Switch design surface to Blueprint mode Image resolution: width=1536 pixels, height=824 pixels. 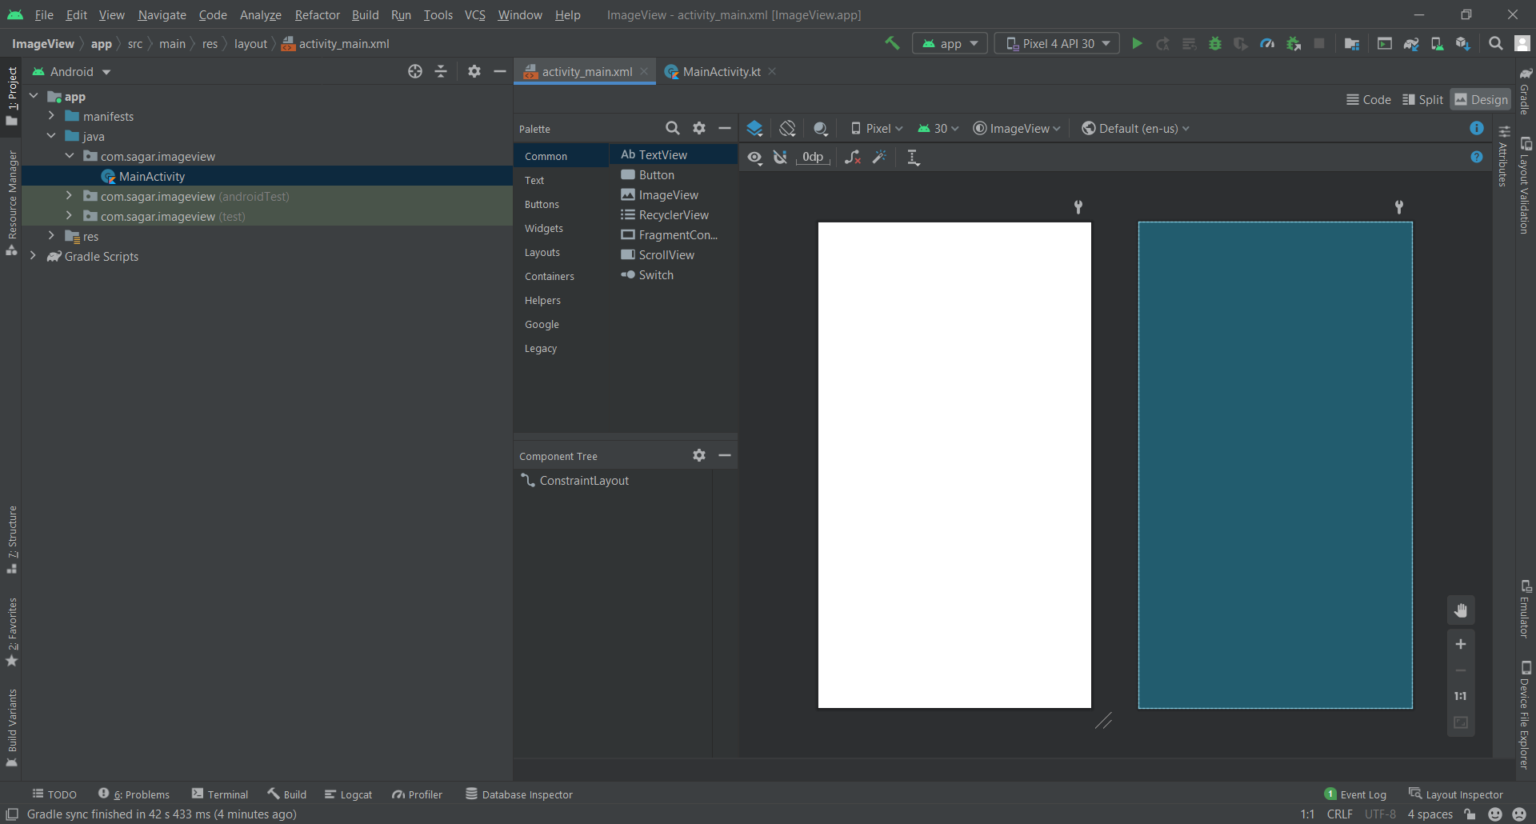(754, 128)
